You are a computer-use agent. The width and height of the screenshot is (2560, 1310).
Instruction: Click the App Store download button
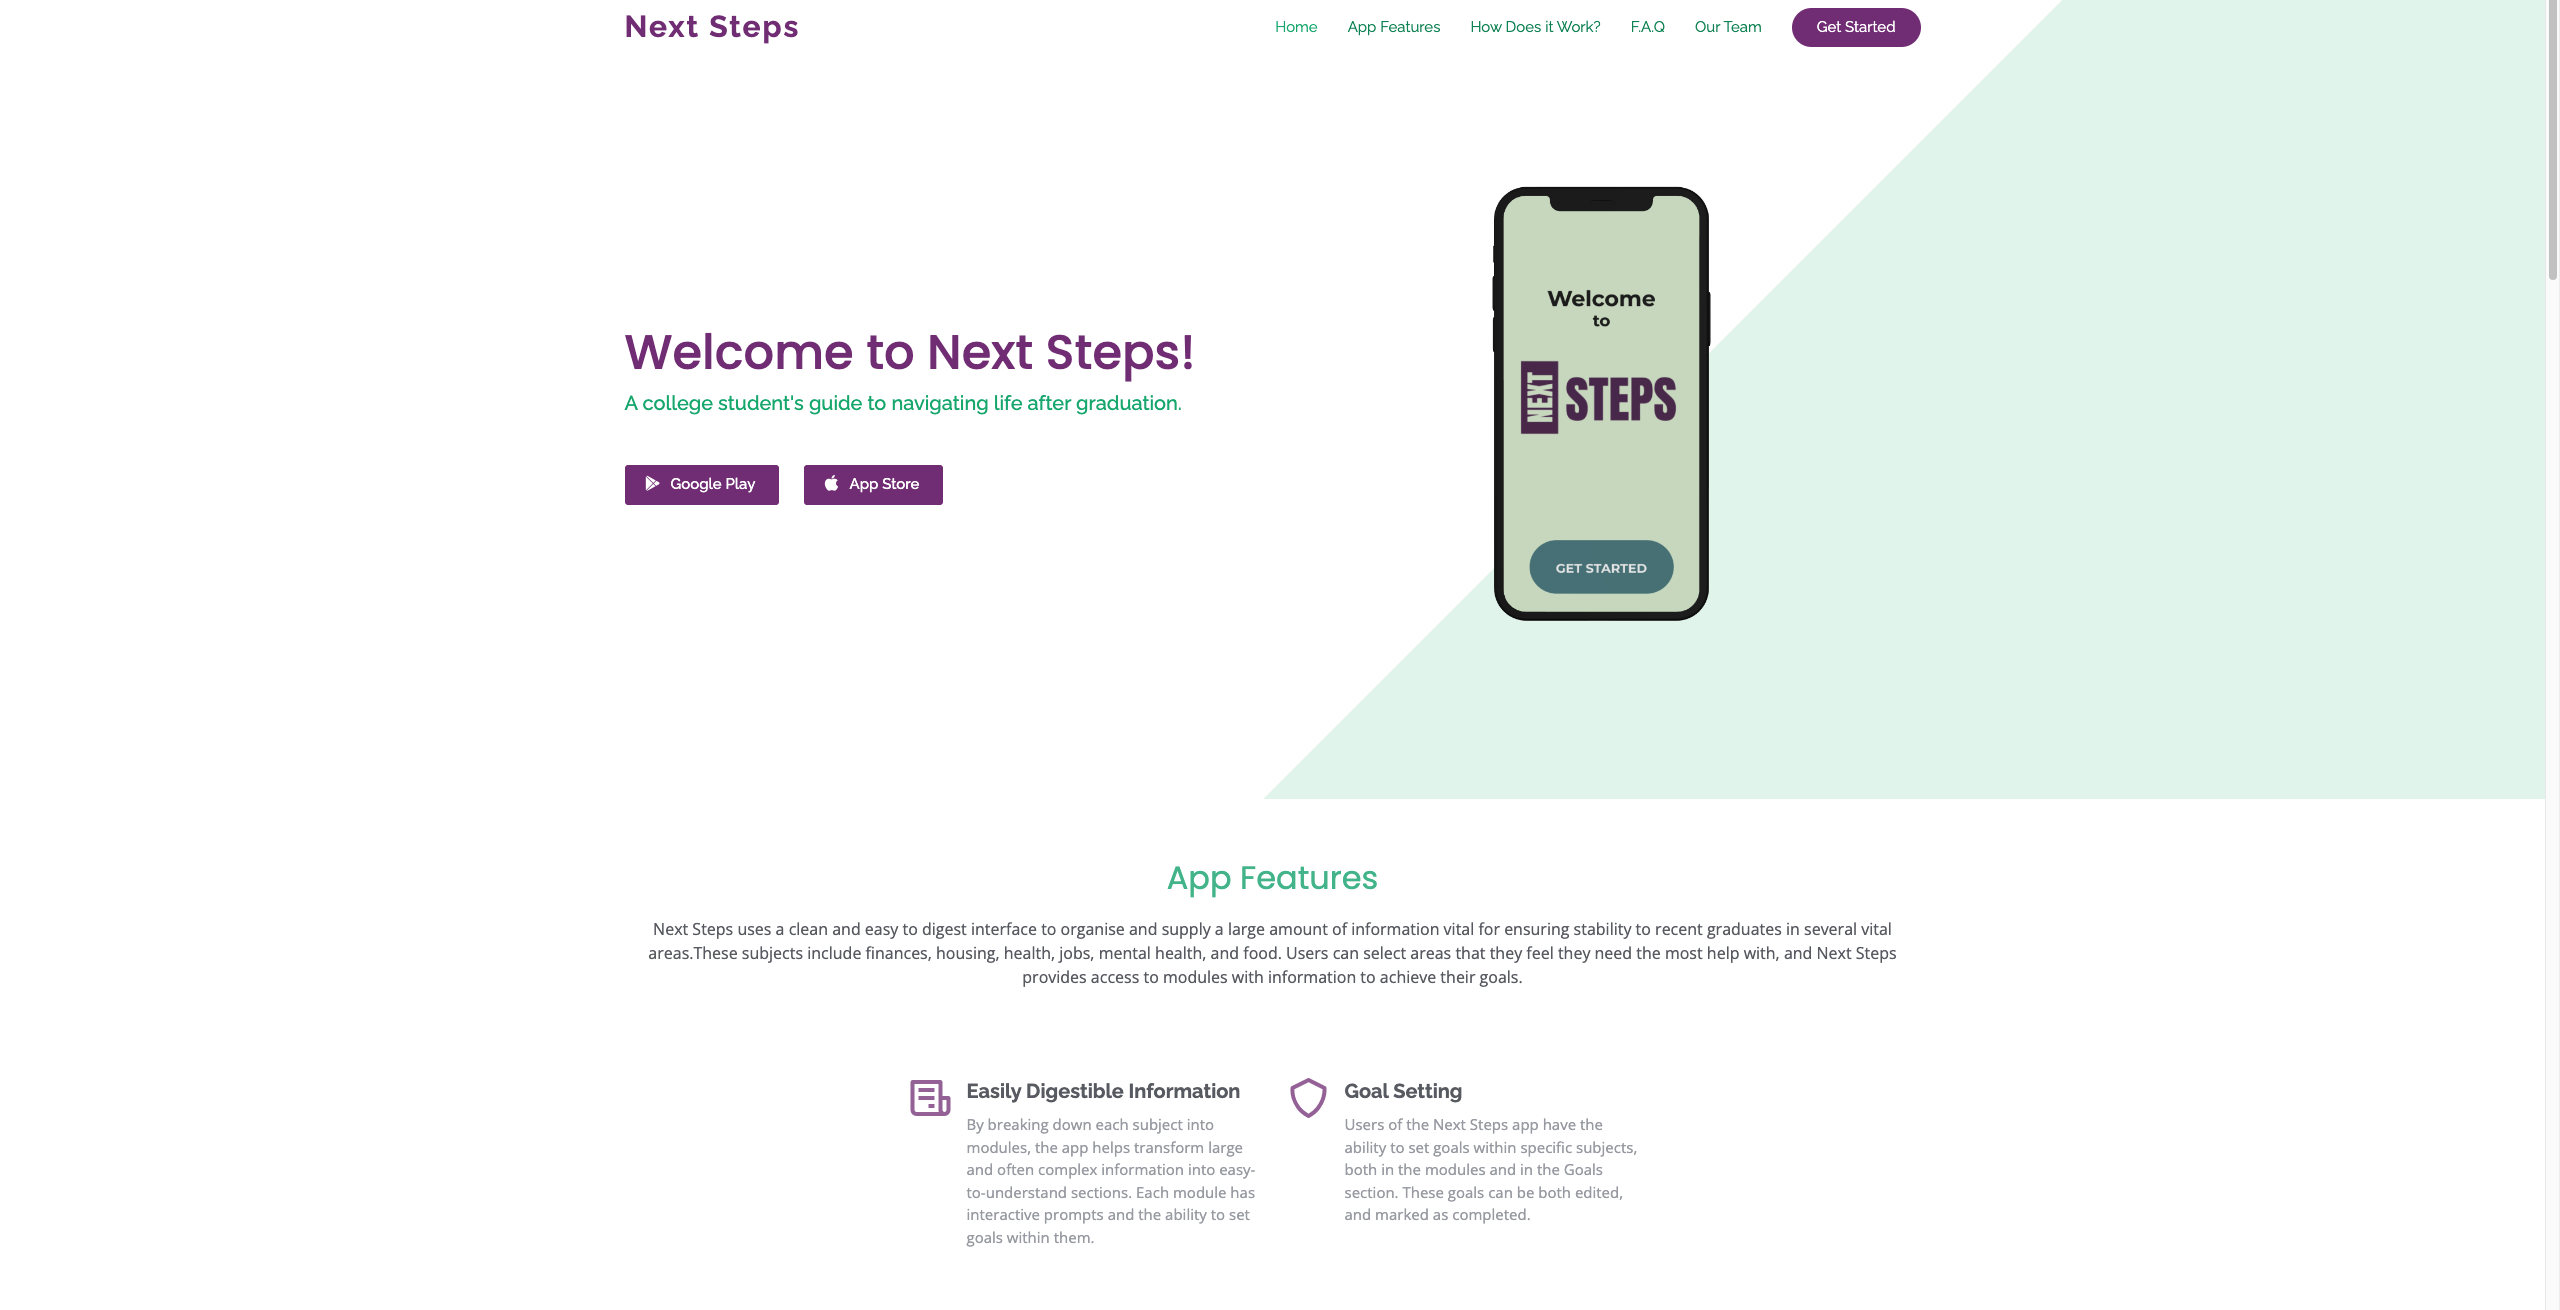tap(872, 483)
